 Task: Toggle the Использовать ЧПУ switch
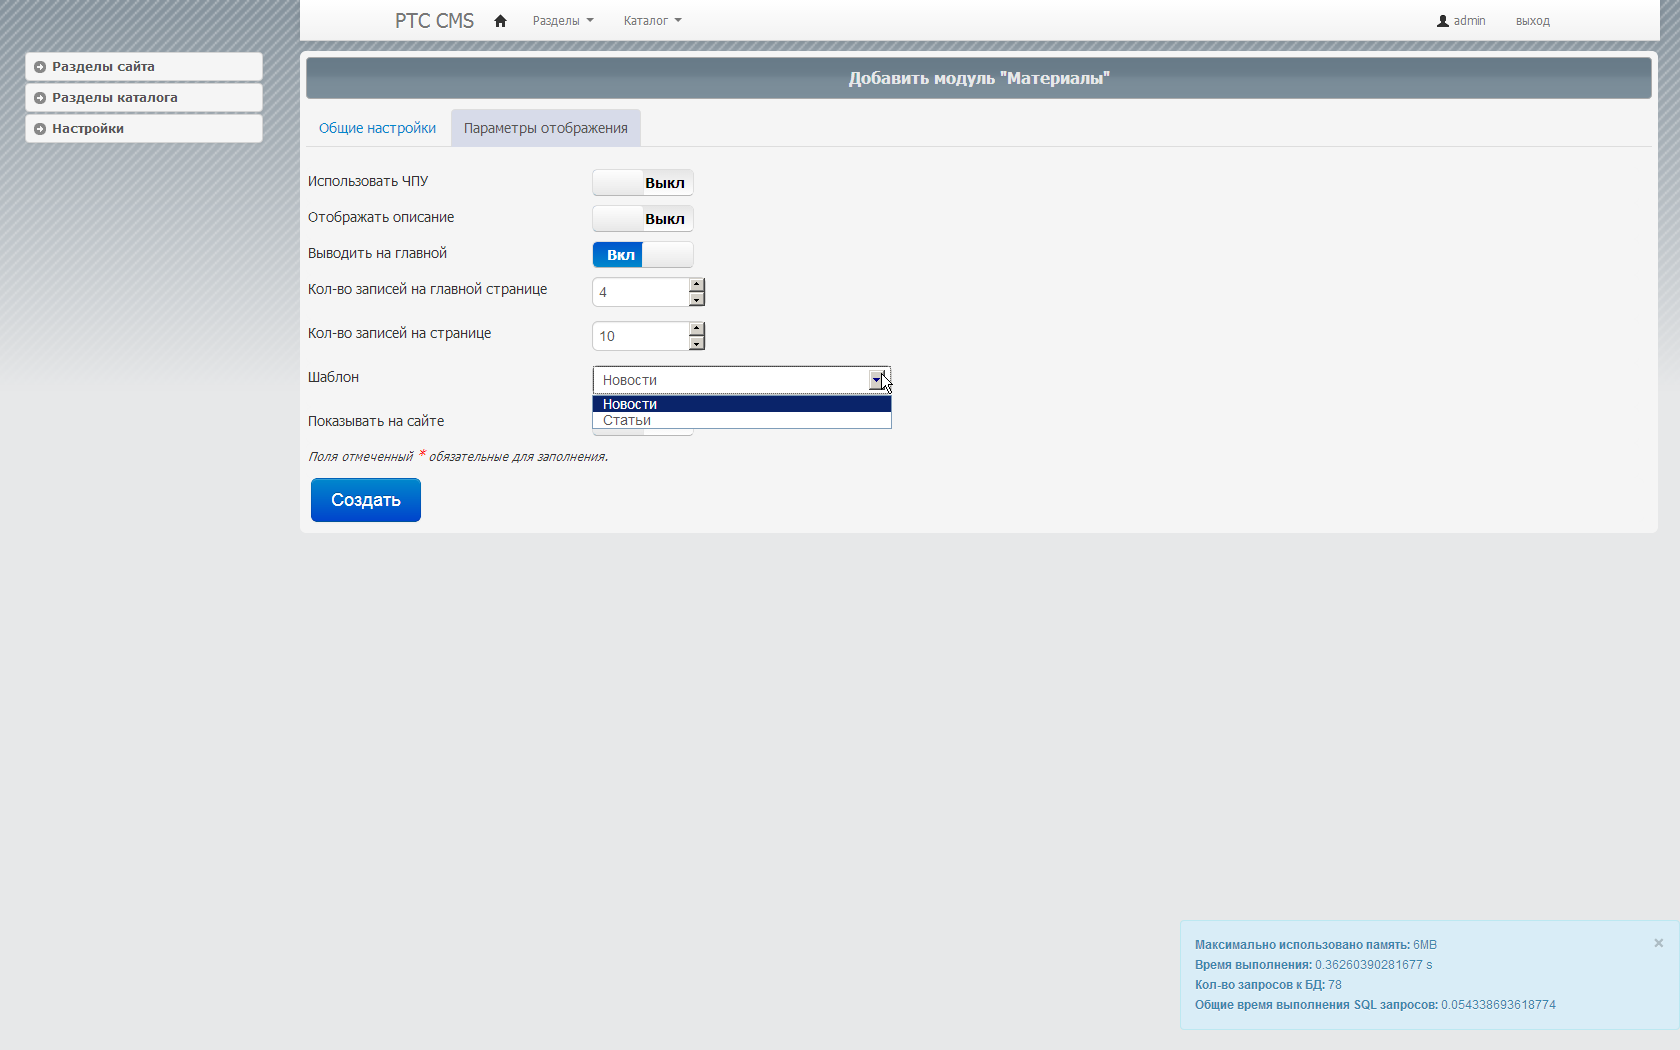pos(643,183)
